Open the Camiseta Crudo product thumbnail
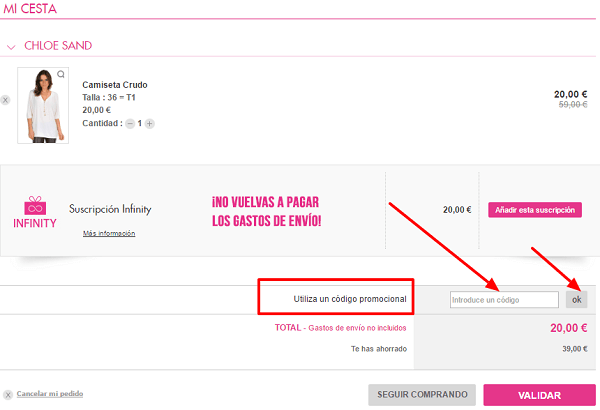 (x=42, y=105)
